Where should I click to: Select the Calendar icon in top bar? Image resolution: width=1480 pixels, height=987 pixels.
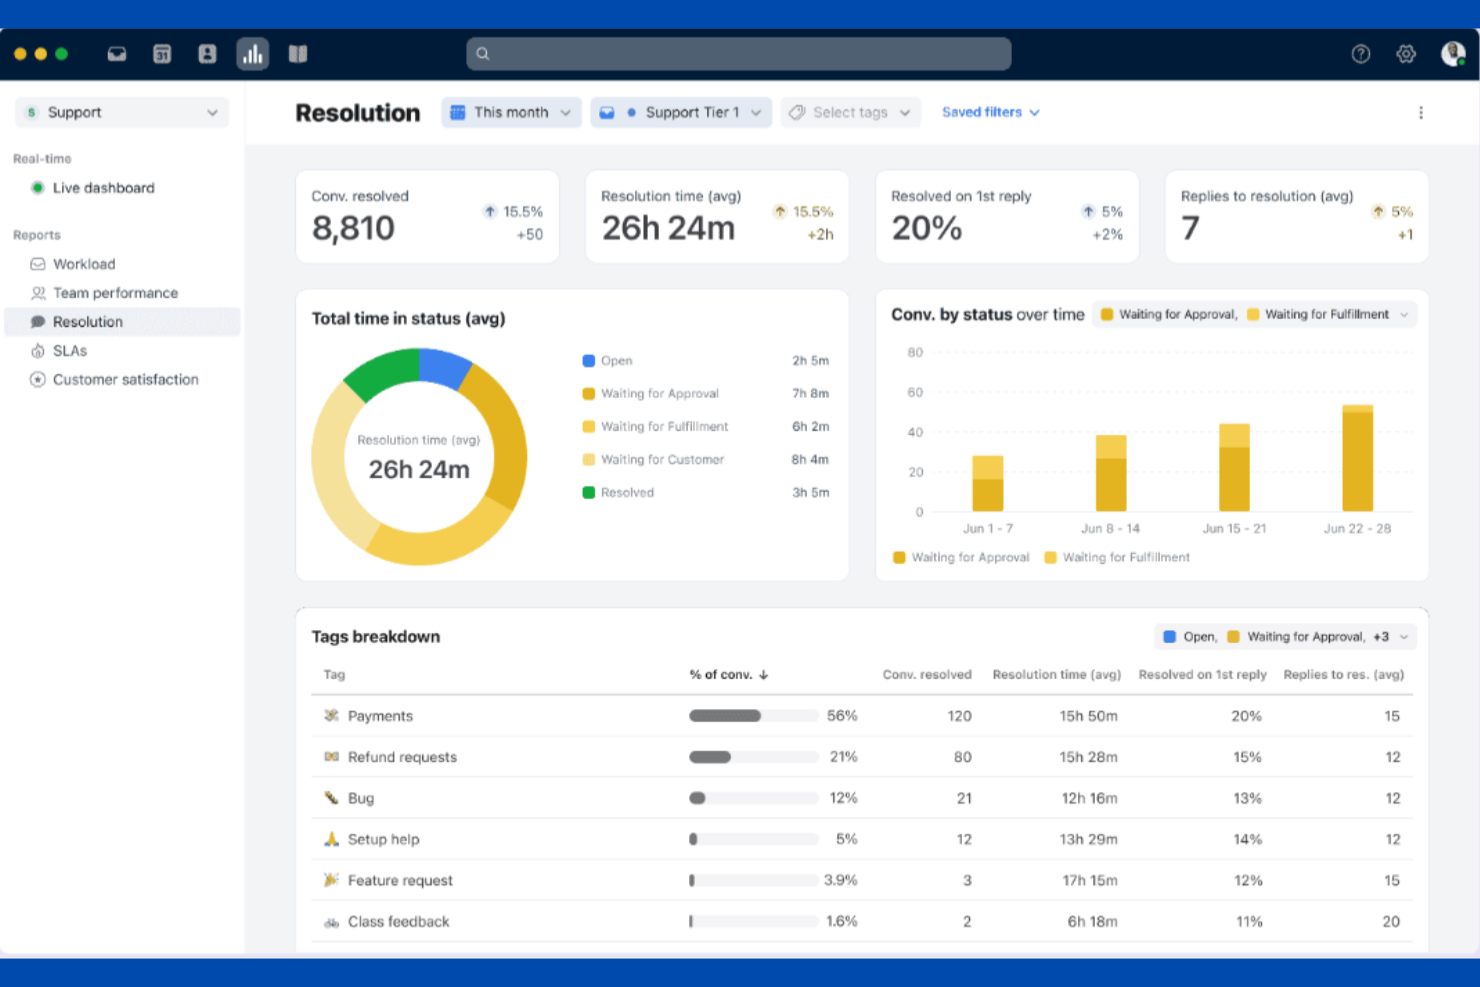pos(161,54)
